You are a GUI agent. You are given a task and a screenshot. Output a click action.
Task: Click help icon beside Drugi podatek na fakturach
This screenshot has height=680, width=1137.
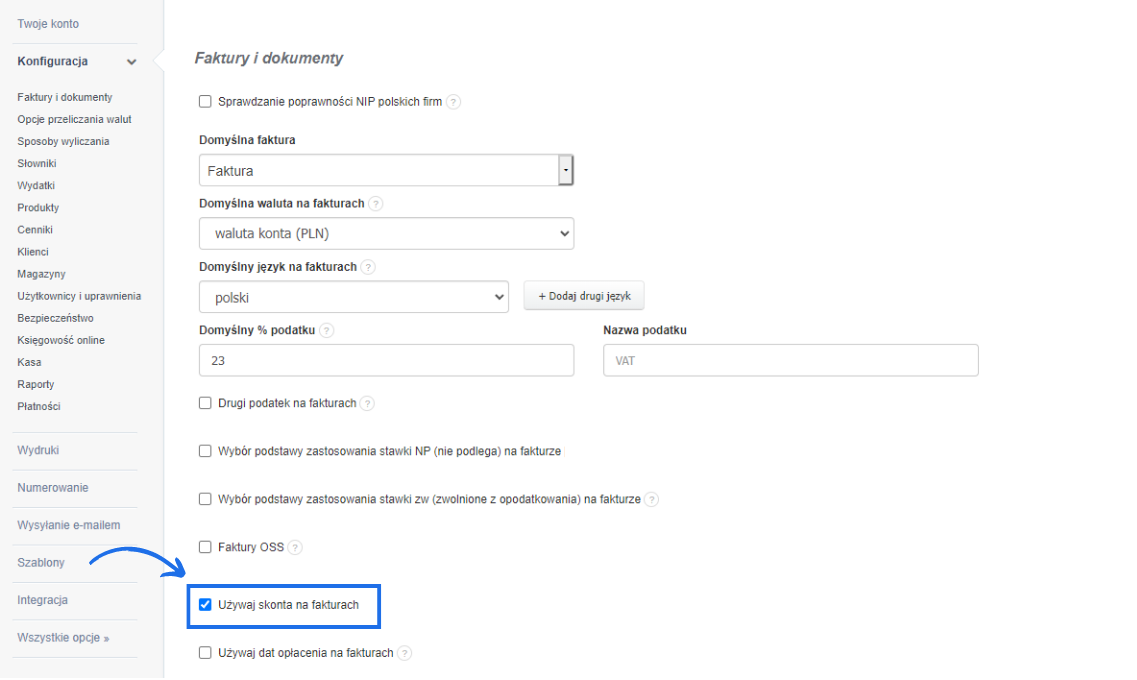(x=368, y=404)
